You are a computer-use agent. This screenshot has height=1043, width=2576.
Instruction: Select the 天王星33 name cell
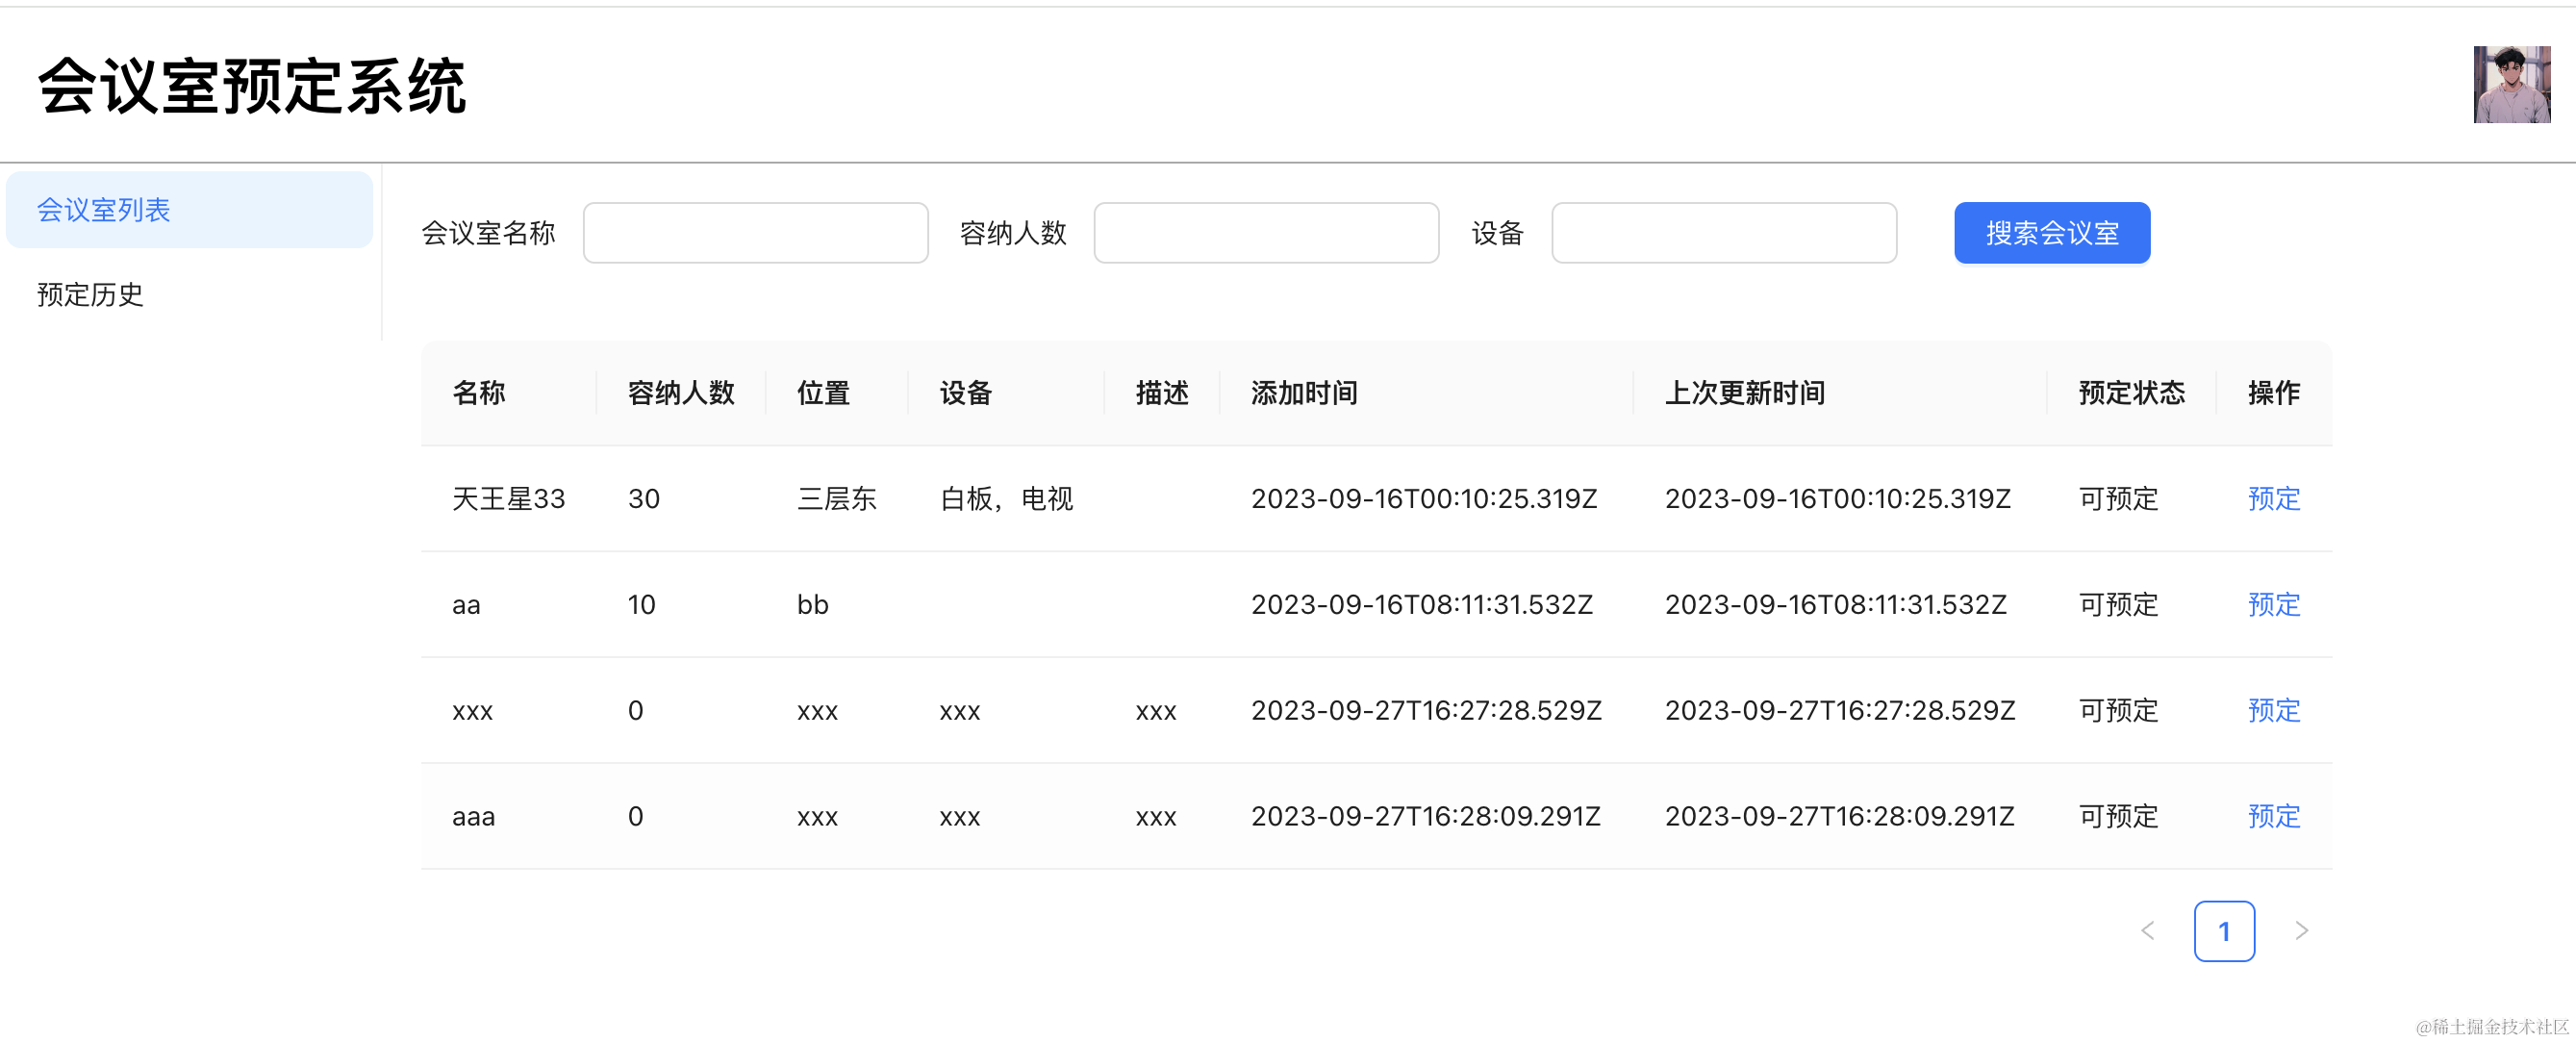tap(508, 498)
